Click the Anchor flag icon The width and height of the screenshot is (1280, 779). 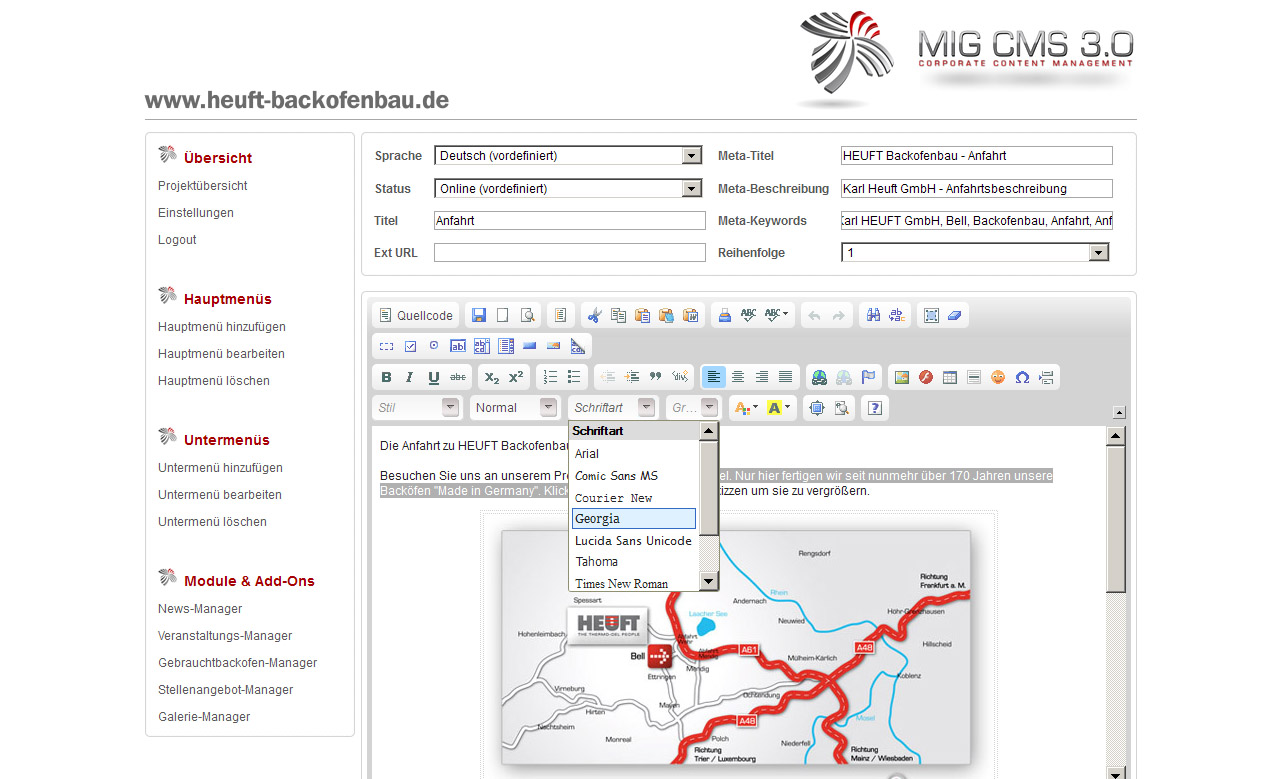point(868,377)
